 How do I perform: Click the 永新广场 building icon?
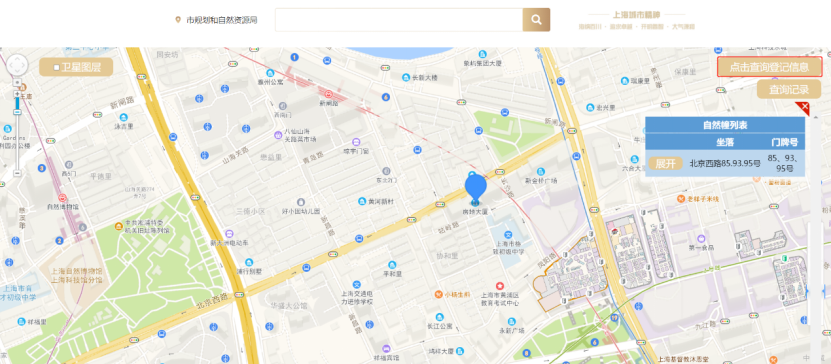point(511,321)
